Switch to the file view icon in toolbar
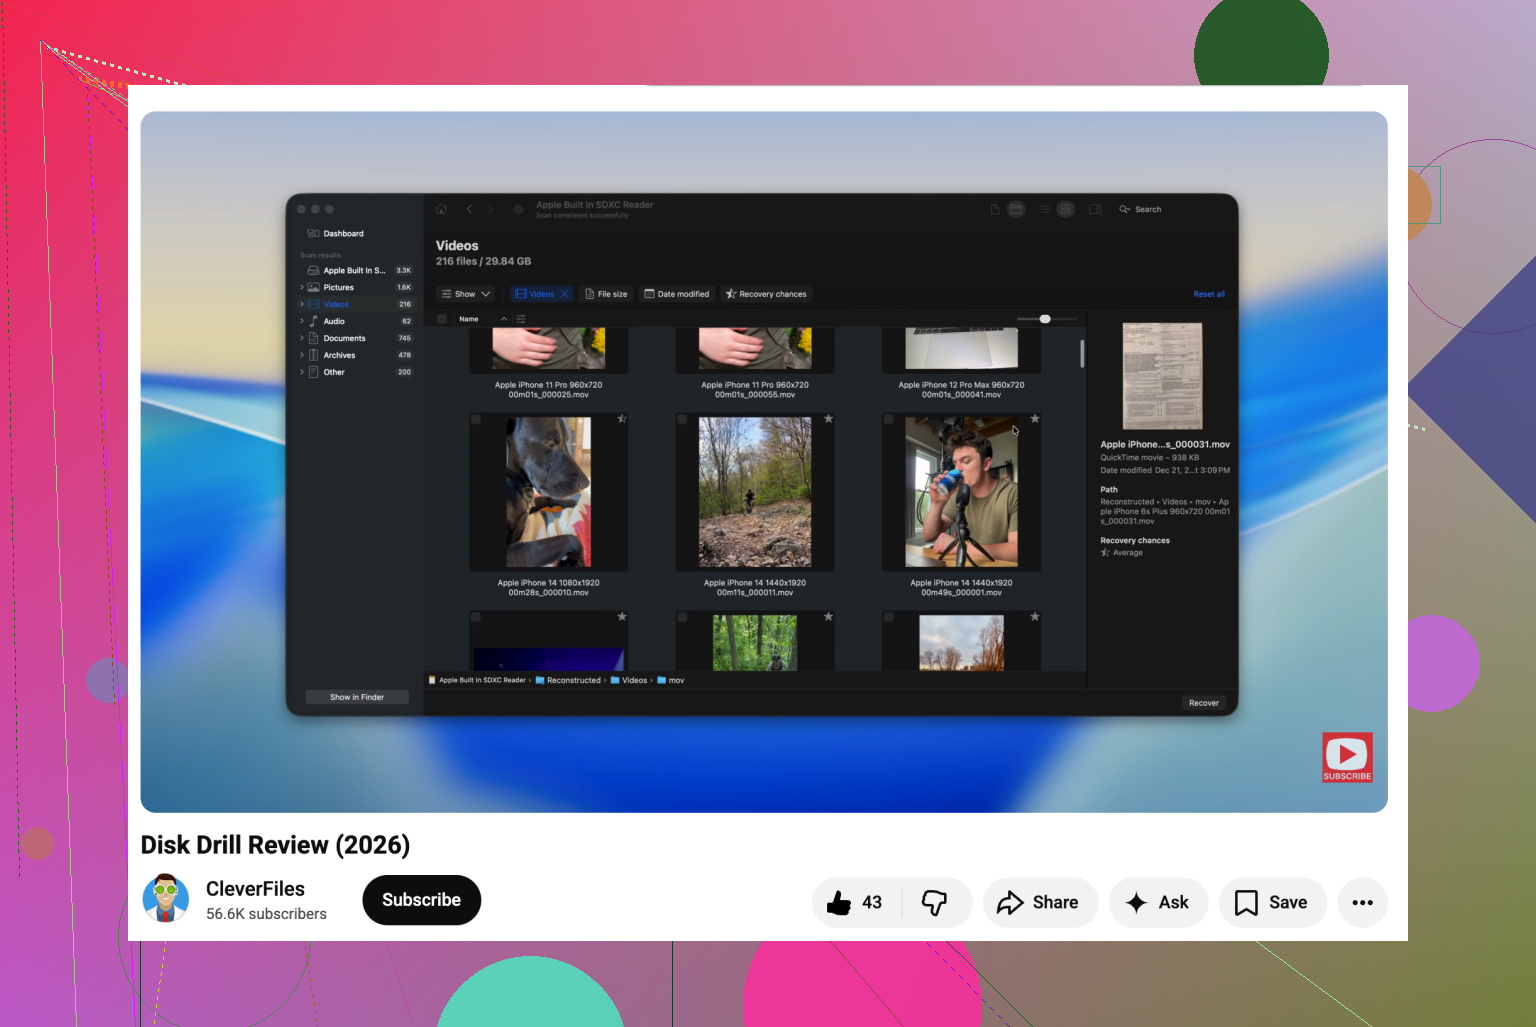The width and height of the screenshot is (1536, 1027). (995, 209)
